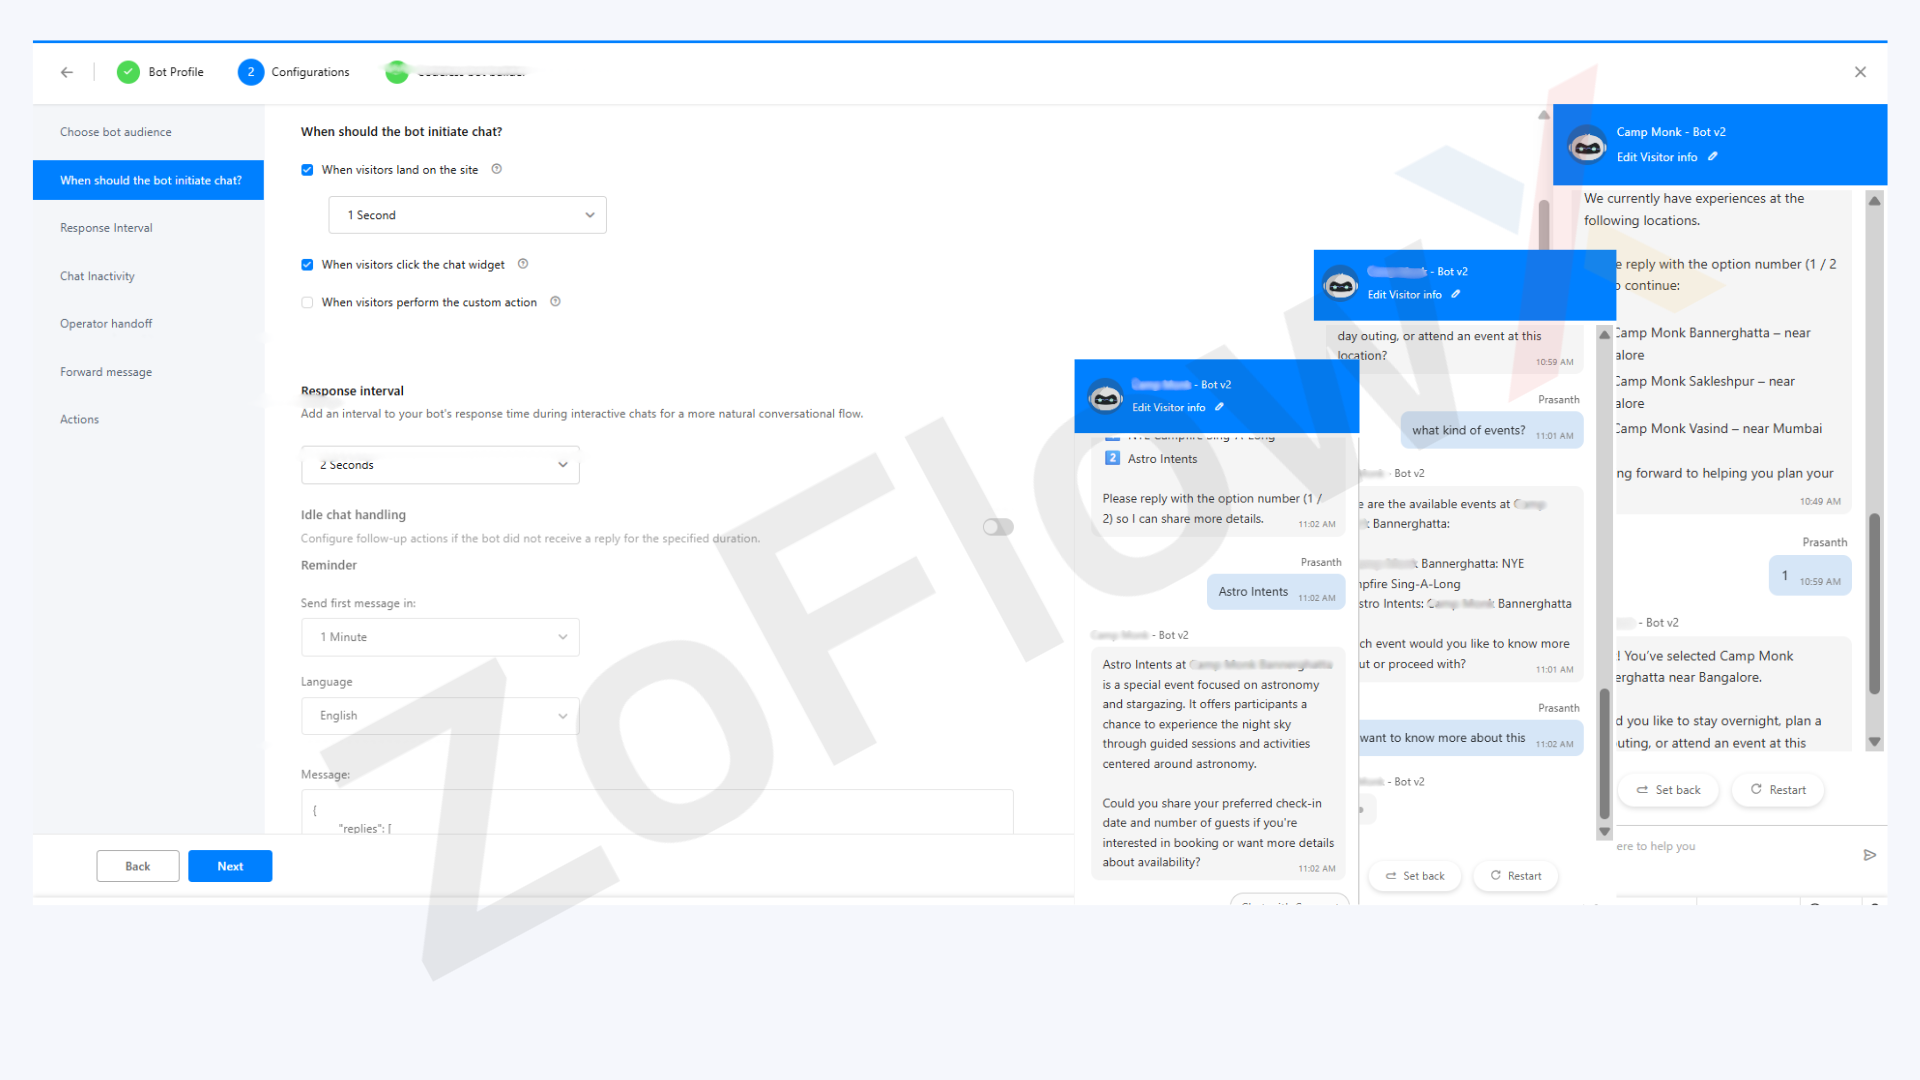Open 'Operator handoff' sidebar item
1920x1080 pixels.
(106, 324)
